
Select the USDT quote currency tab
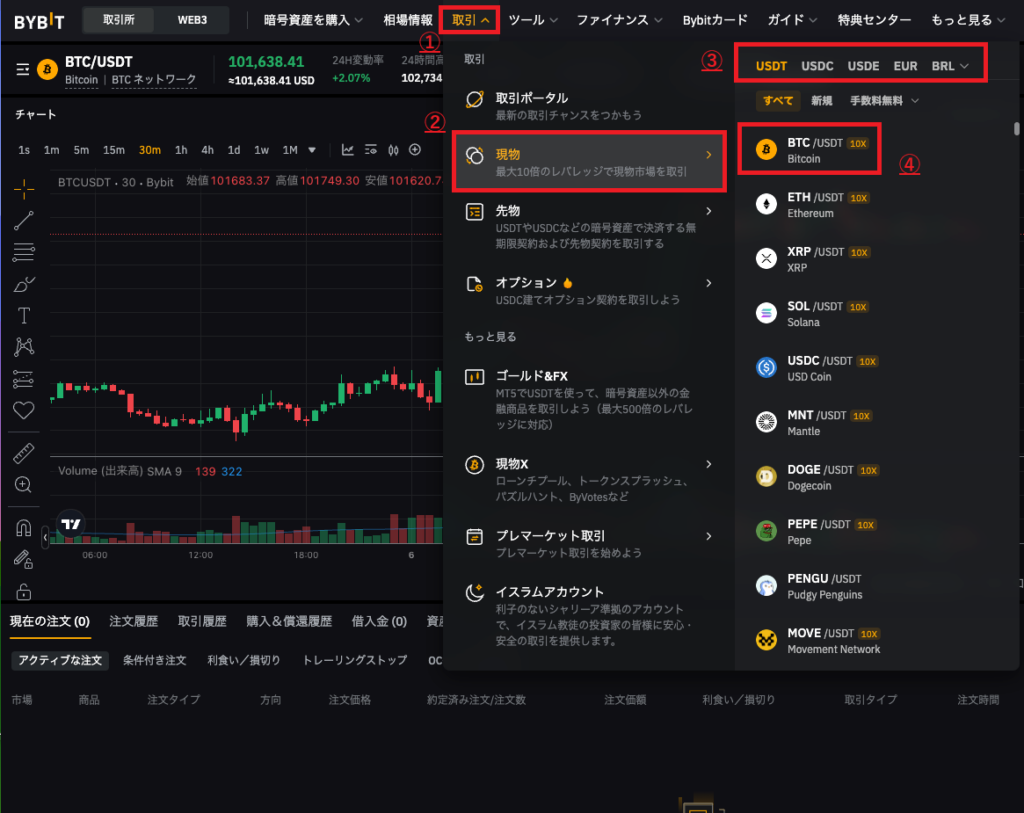771,66
